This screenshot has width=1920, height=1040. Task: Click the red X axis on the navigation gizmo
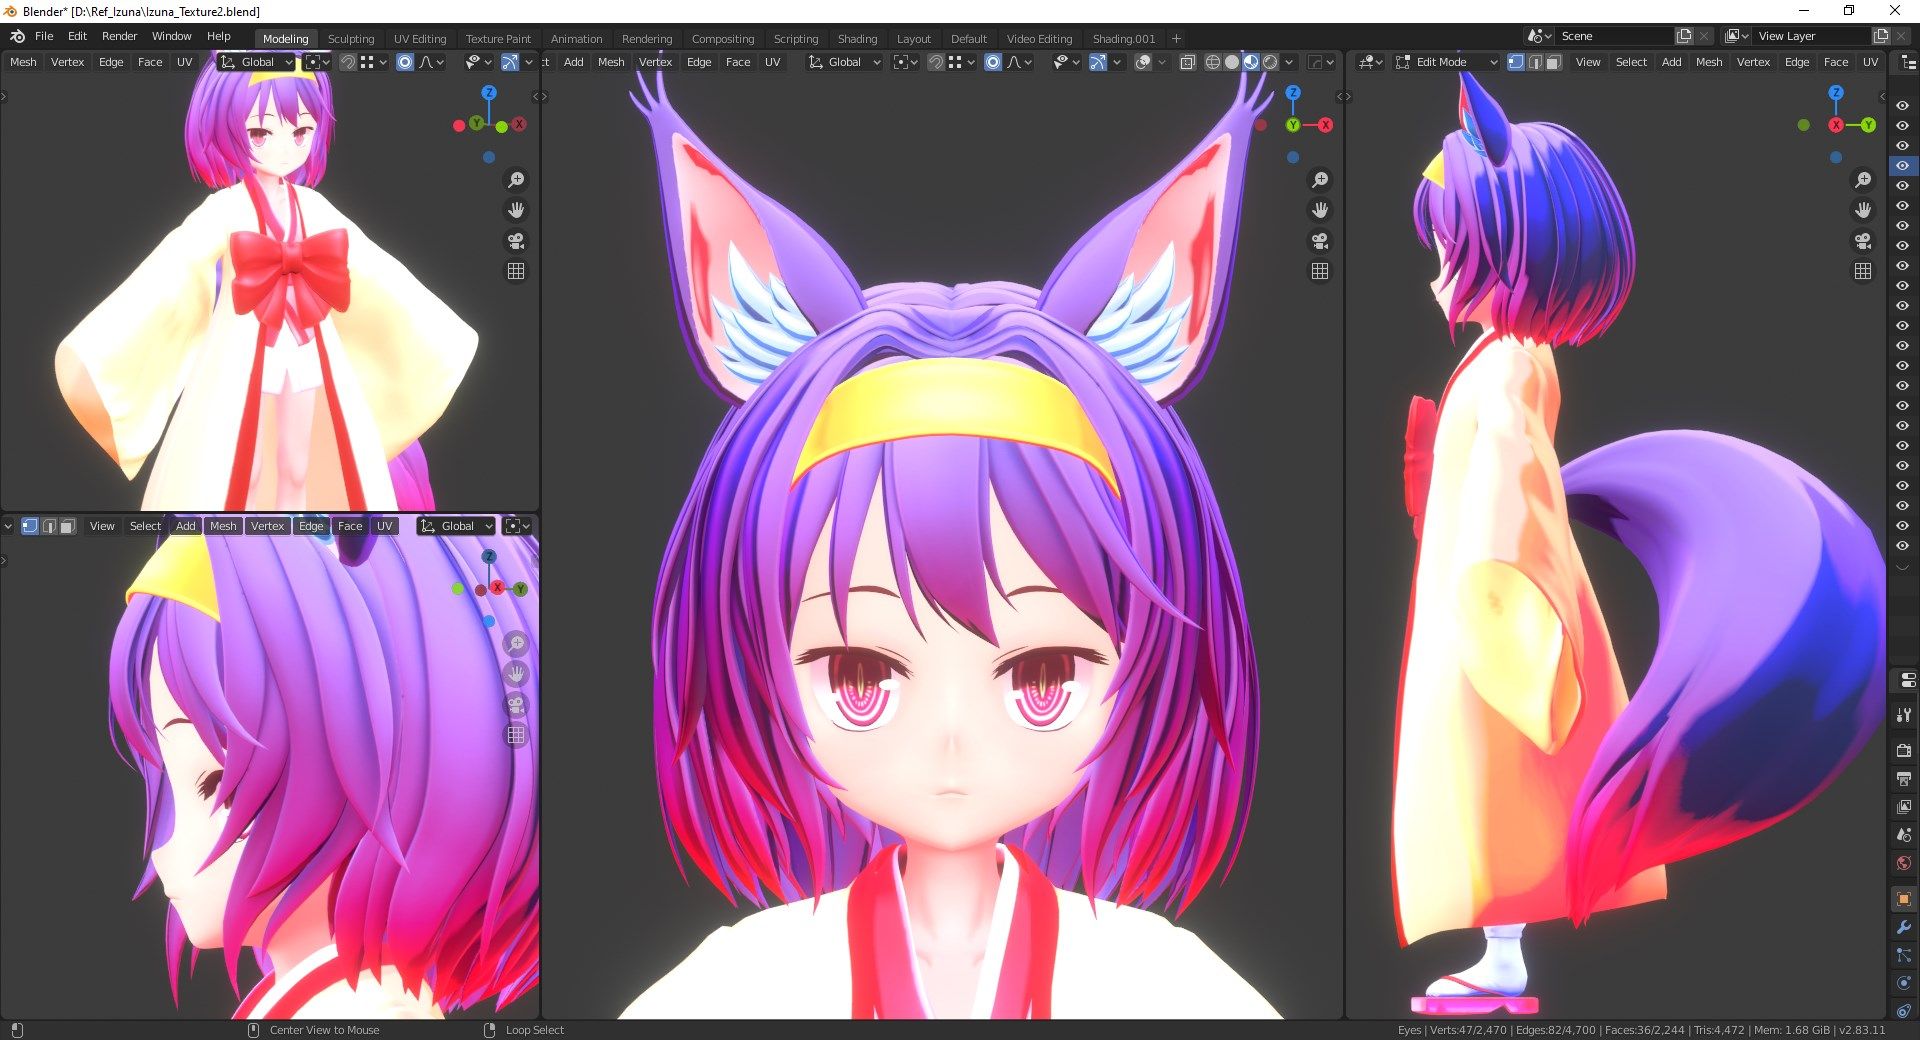coord(1326,125)
